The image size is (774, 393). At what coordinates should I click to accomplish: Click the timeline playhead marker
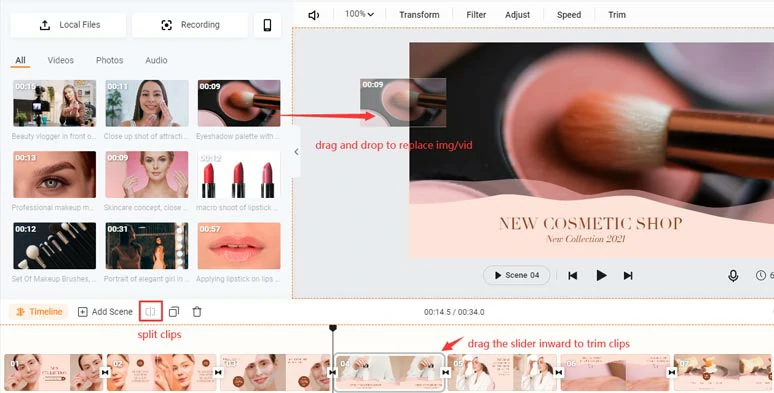[x=333, y=328]
